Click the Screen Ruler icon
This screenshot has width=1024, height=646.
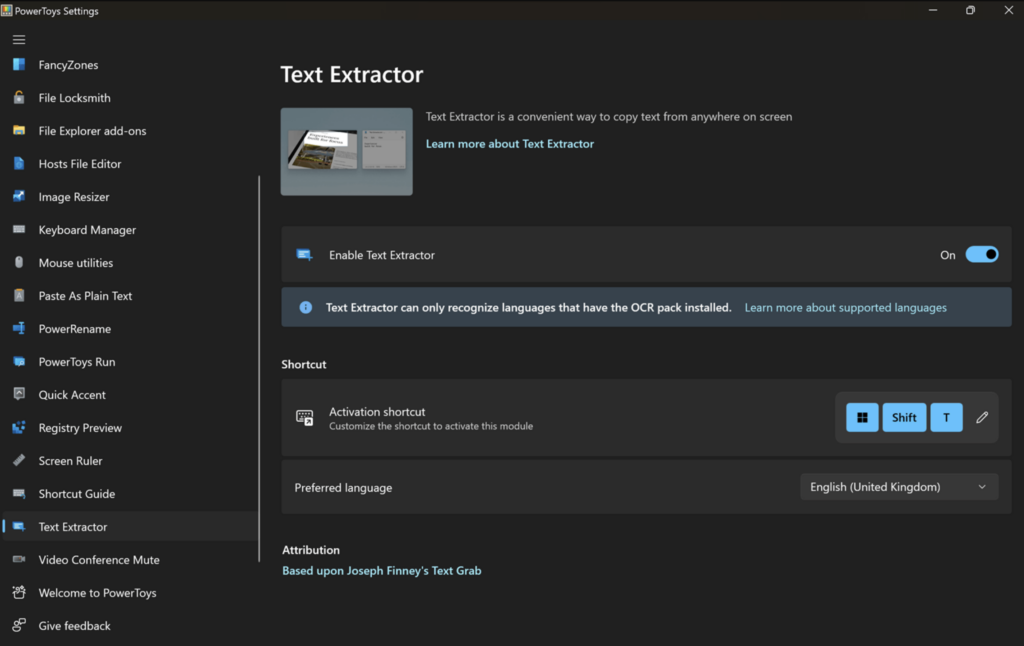19,460
